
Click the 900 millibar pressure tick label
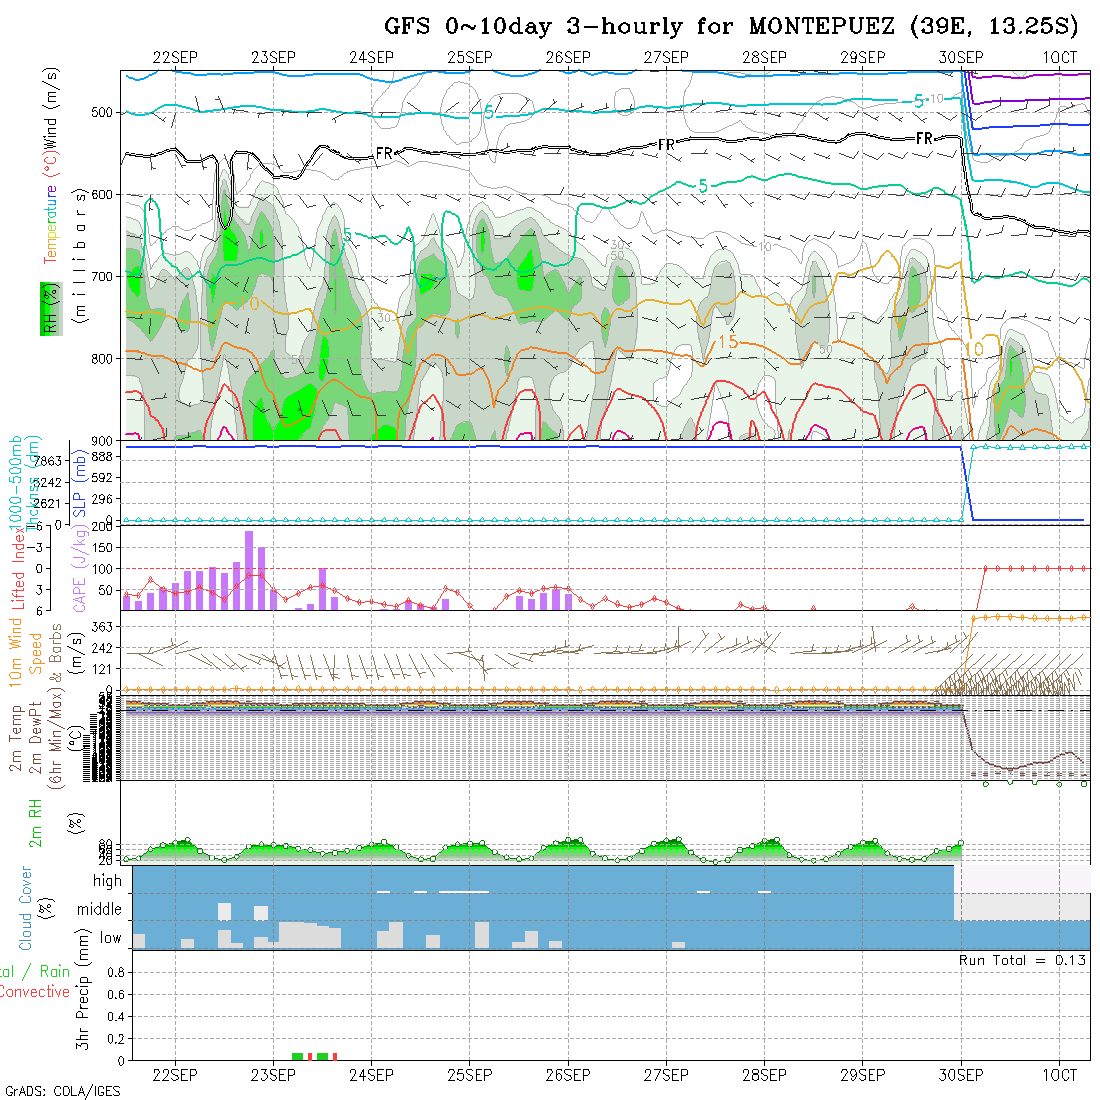[103, 440]
